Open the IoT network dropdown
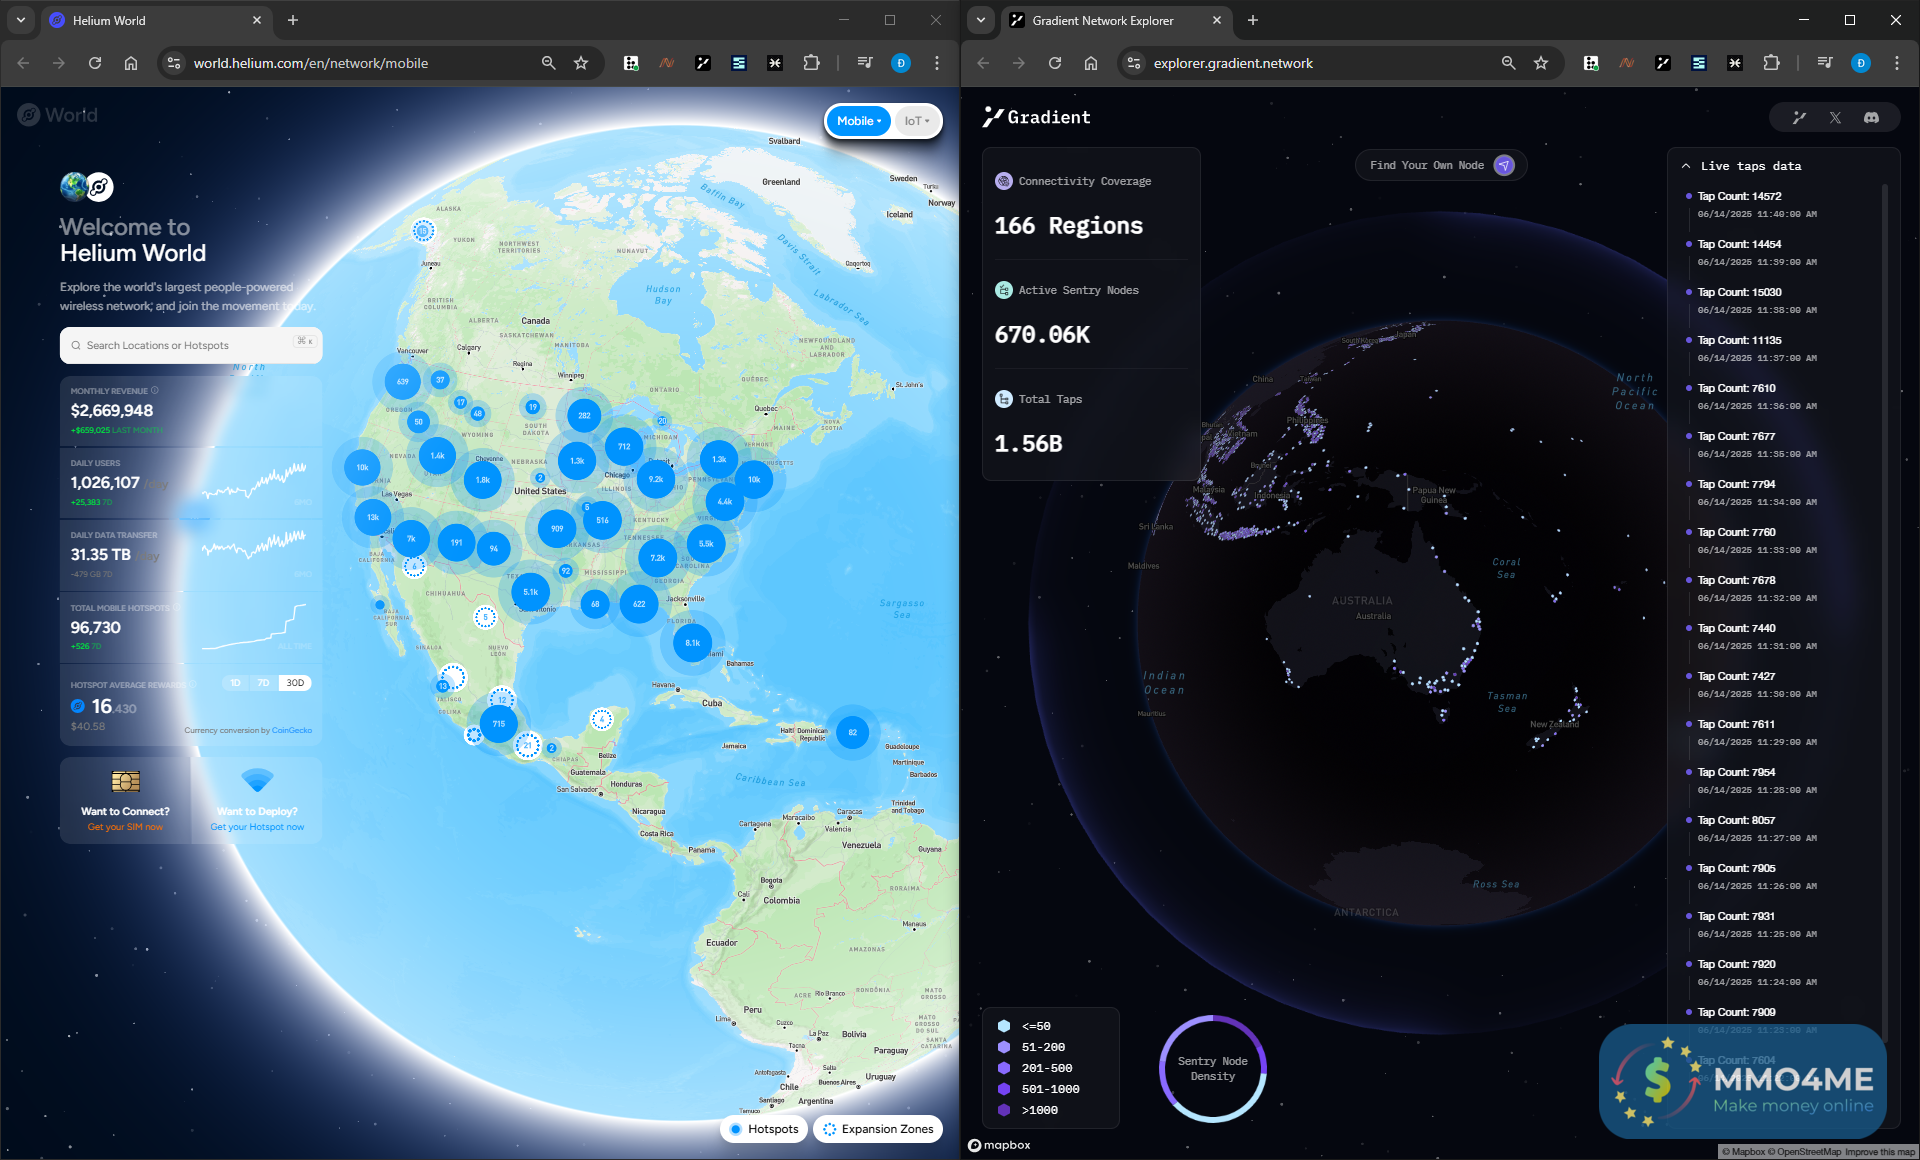The image size is (1920, 1160). click(916, 121)
